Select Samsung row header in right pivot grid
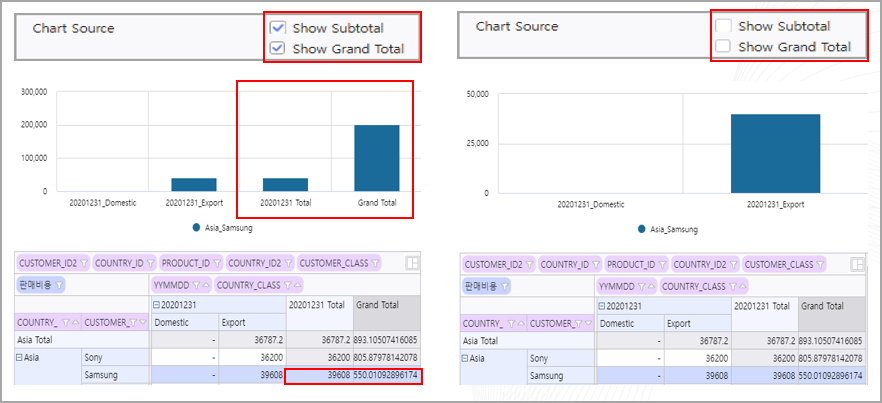 pyautogui.click(x=562, y=375)
